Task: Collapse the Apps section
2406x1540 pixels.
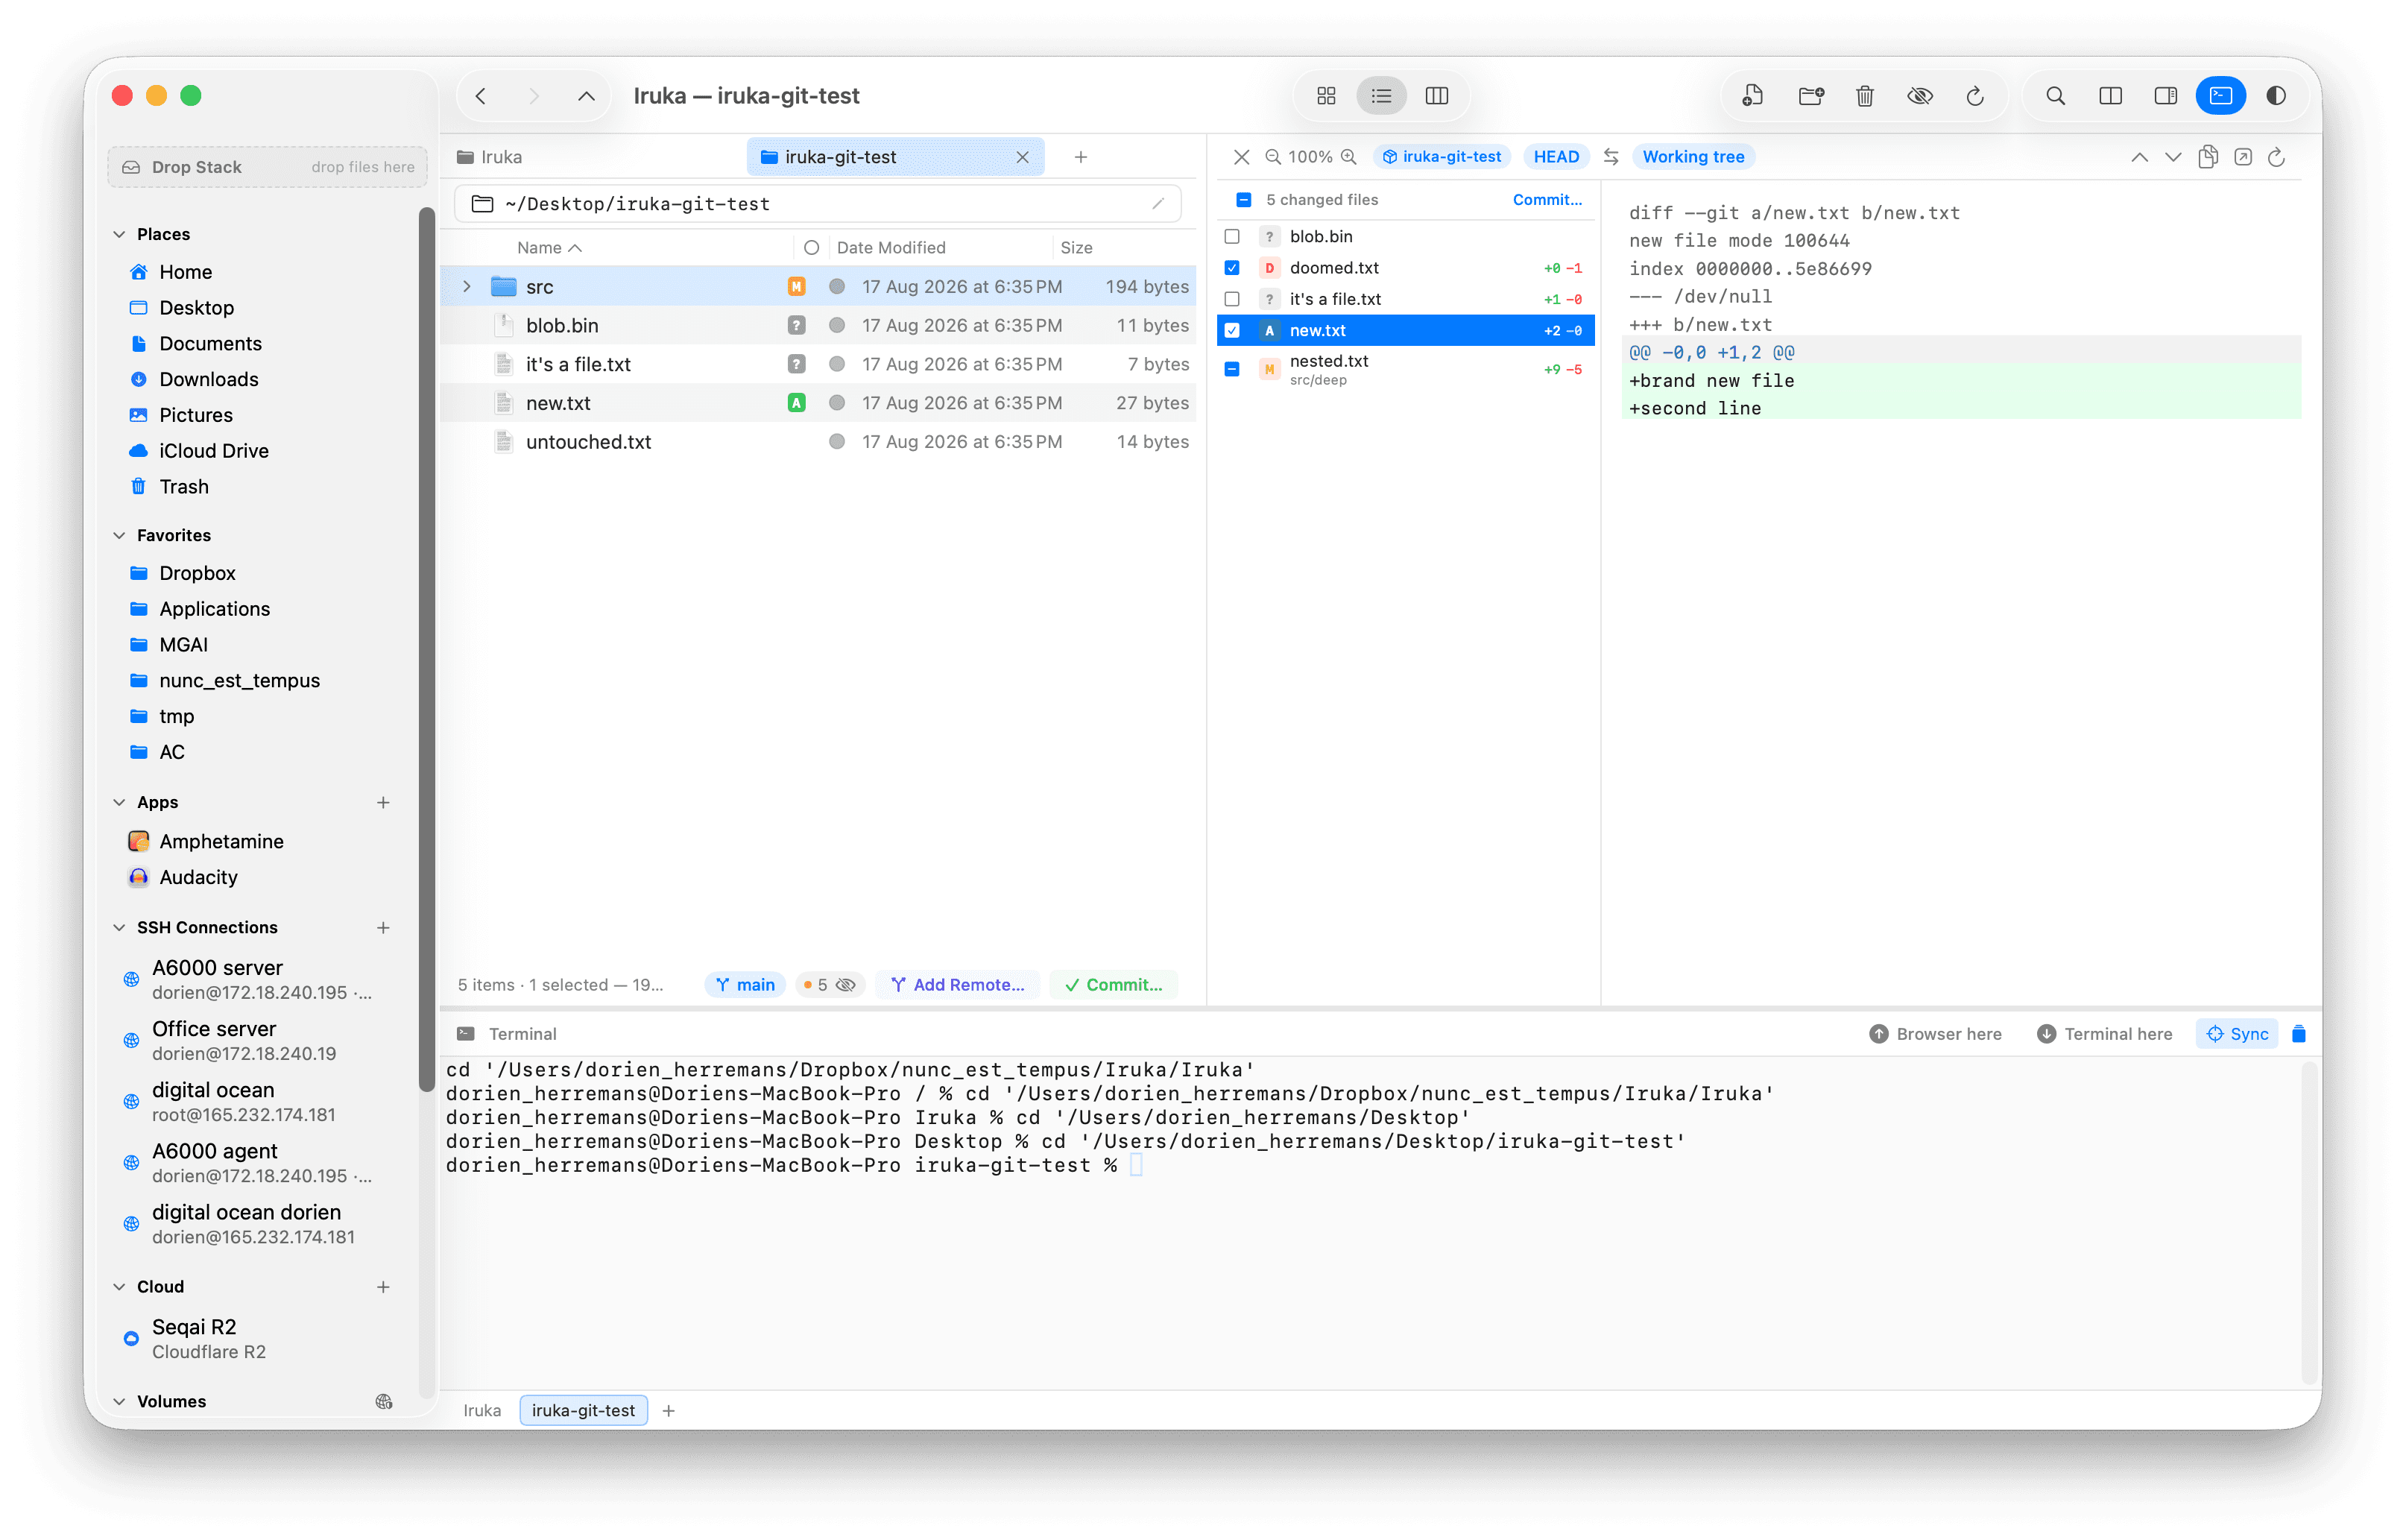Action: (119, 802)
